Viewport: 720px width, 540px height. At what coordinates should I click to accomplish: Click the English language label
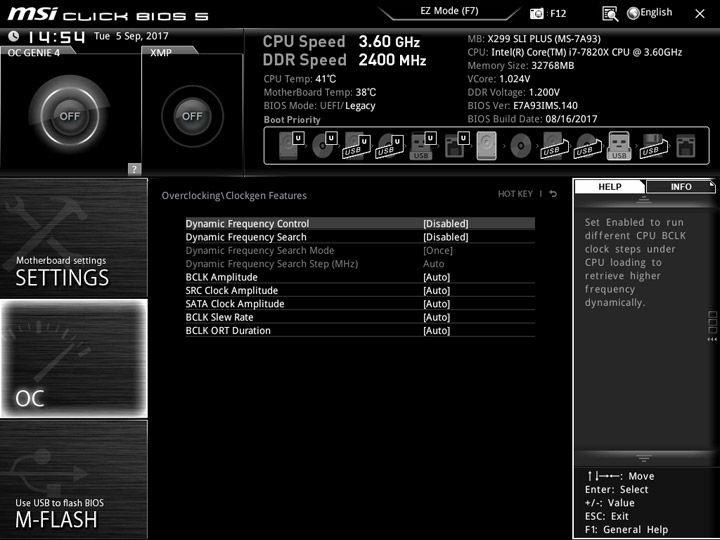656,12
